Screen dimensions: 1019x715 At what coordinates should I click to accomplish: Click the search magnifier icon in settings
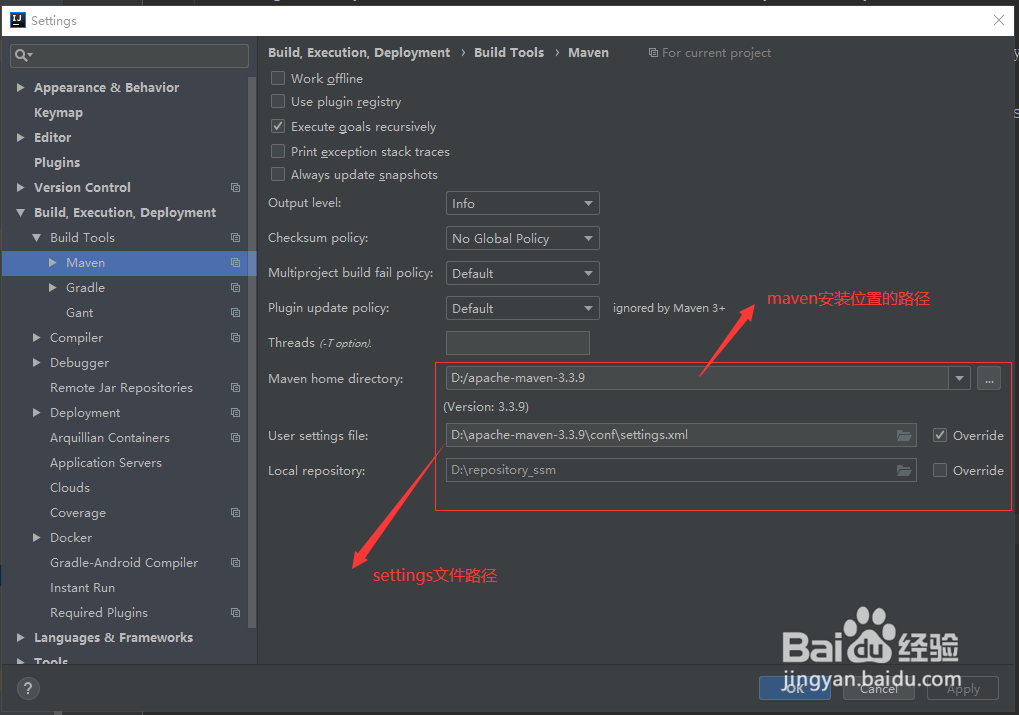[23, 56]
